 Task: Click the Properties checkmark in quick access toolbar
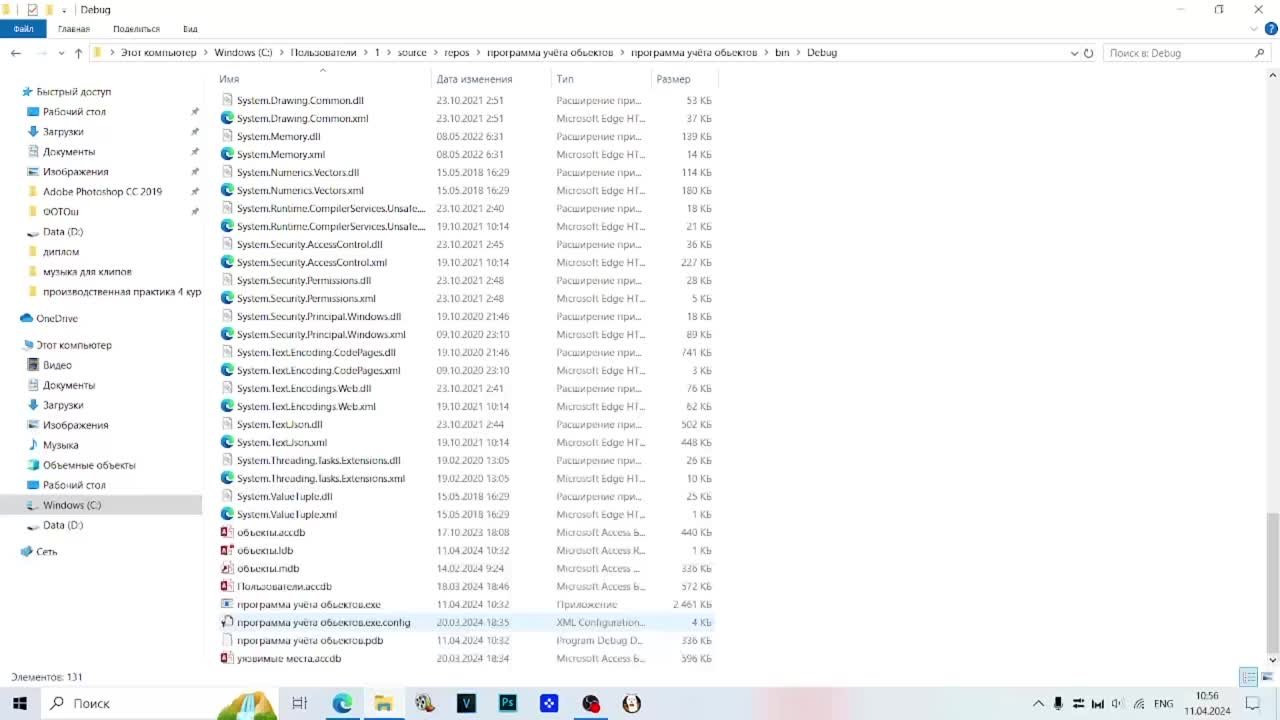32,9
